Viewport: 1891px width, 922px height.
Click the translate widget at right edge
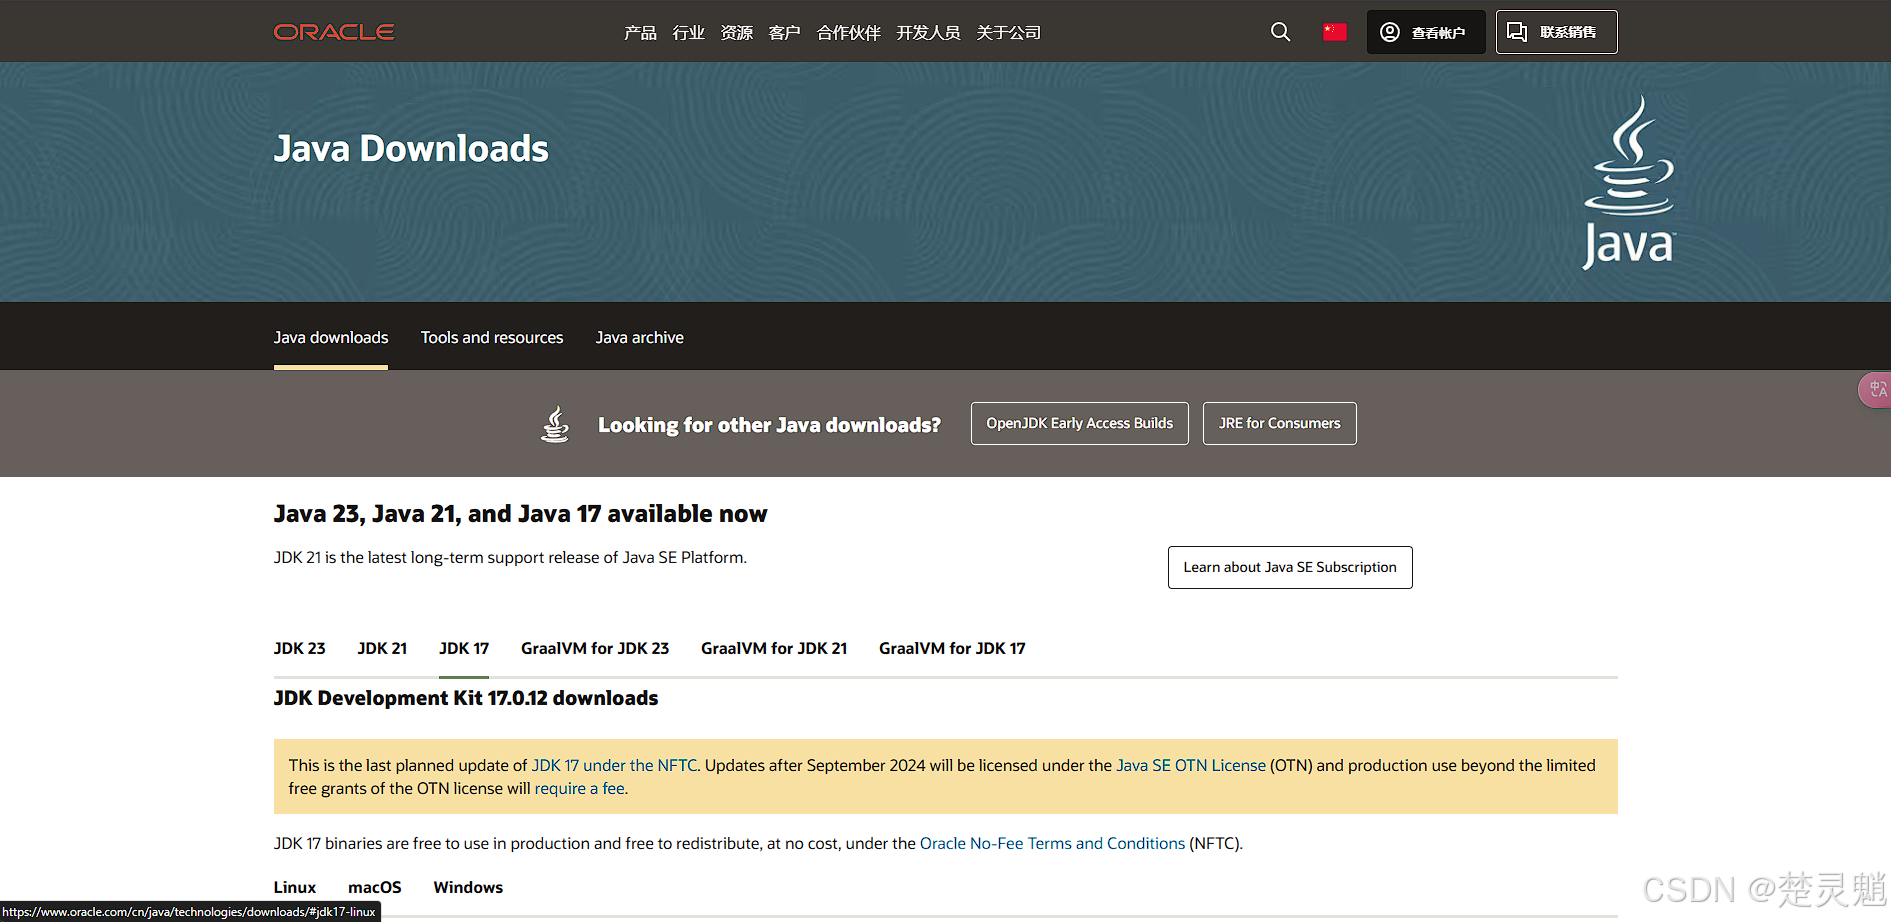click(1876, 389)
